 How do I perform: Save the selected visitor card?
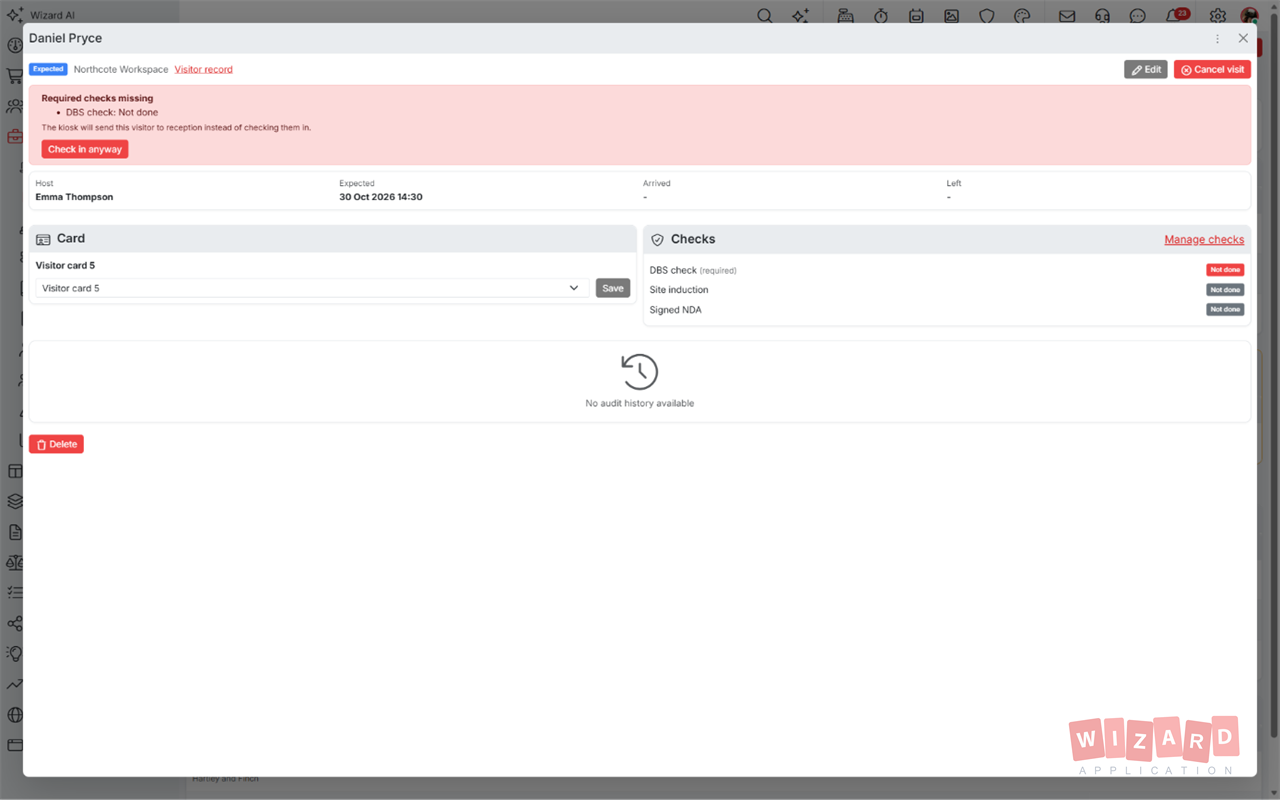click(613, 288)
